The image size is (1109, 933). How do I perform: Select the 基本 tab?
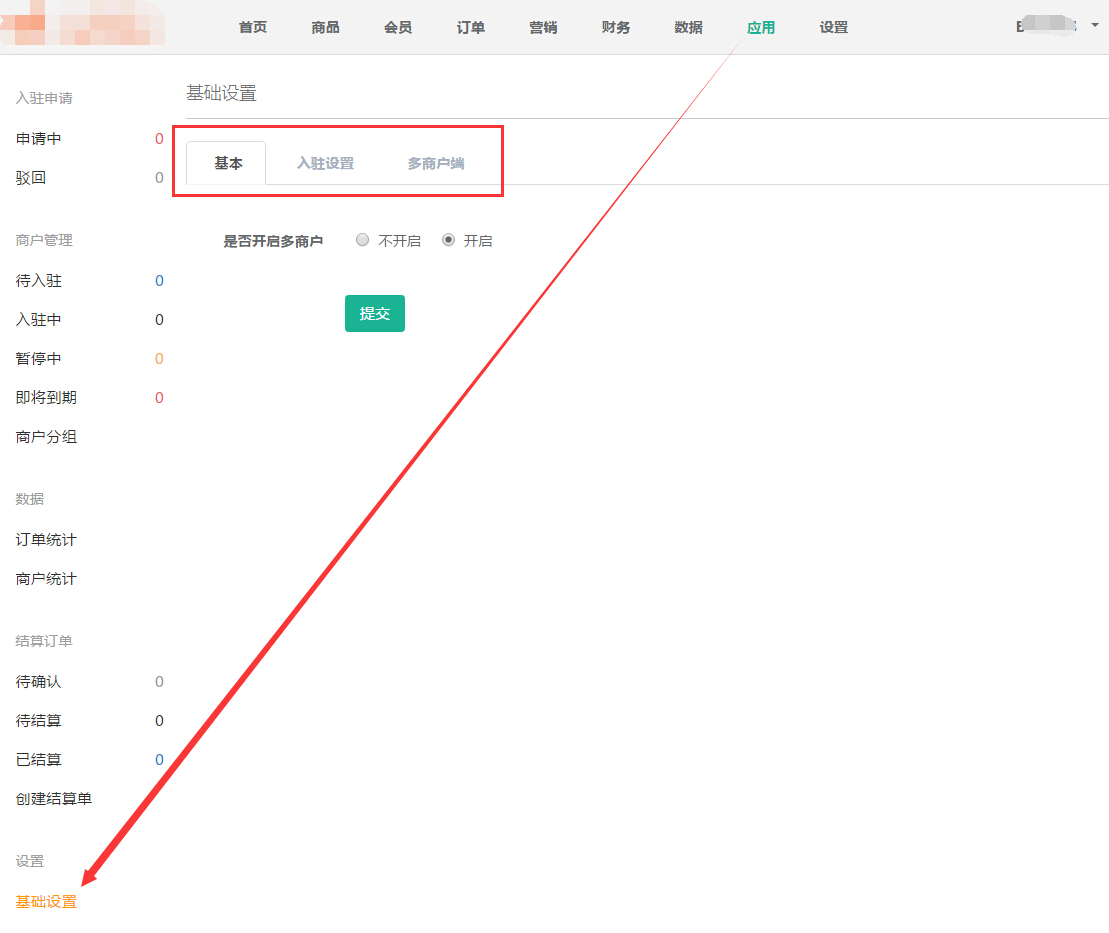point(228,163)
